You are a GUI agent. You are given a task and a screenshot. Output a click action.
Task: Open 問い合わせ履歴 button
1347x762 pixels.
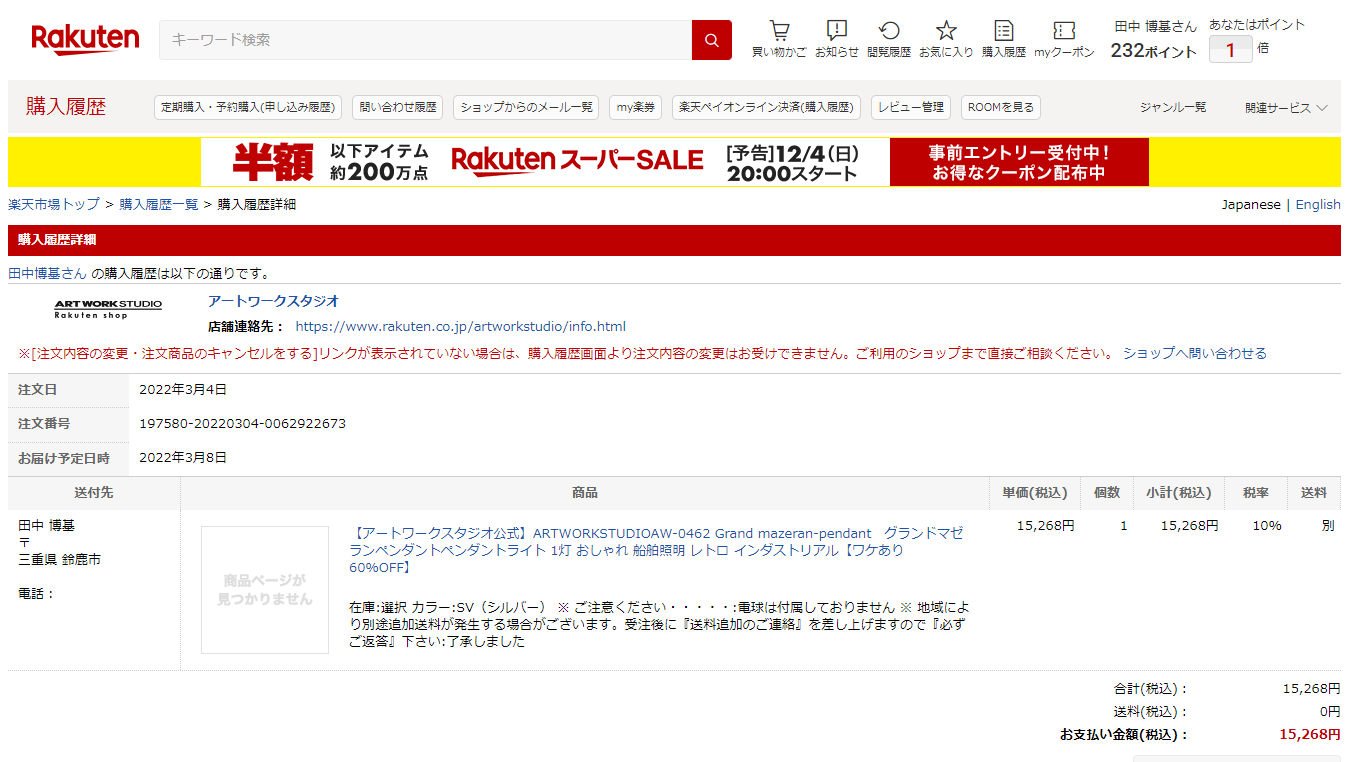[398, 107]
